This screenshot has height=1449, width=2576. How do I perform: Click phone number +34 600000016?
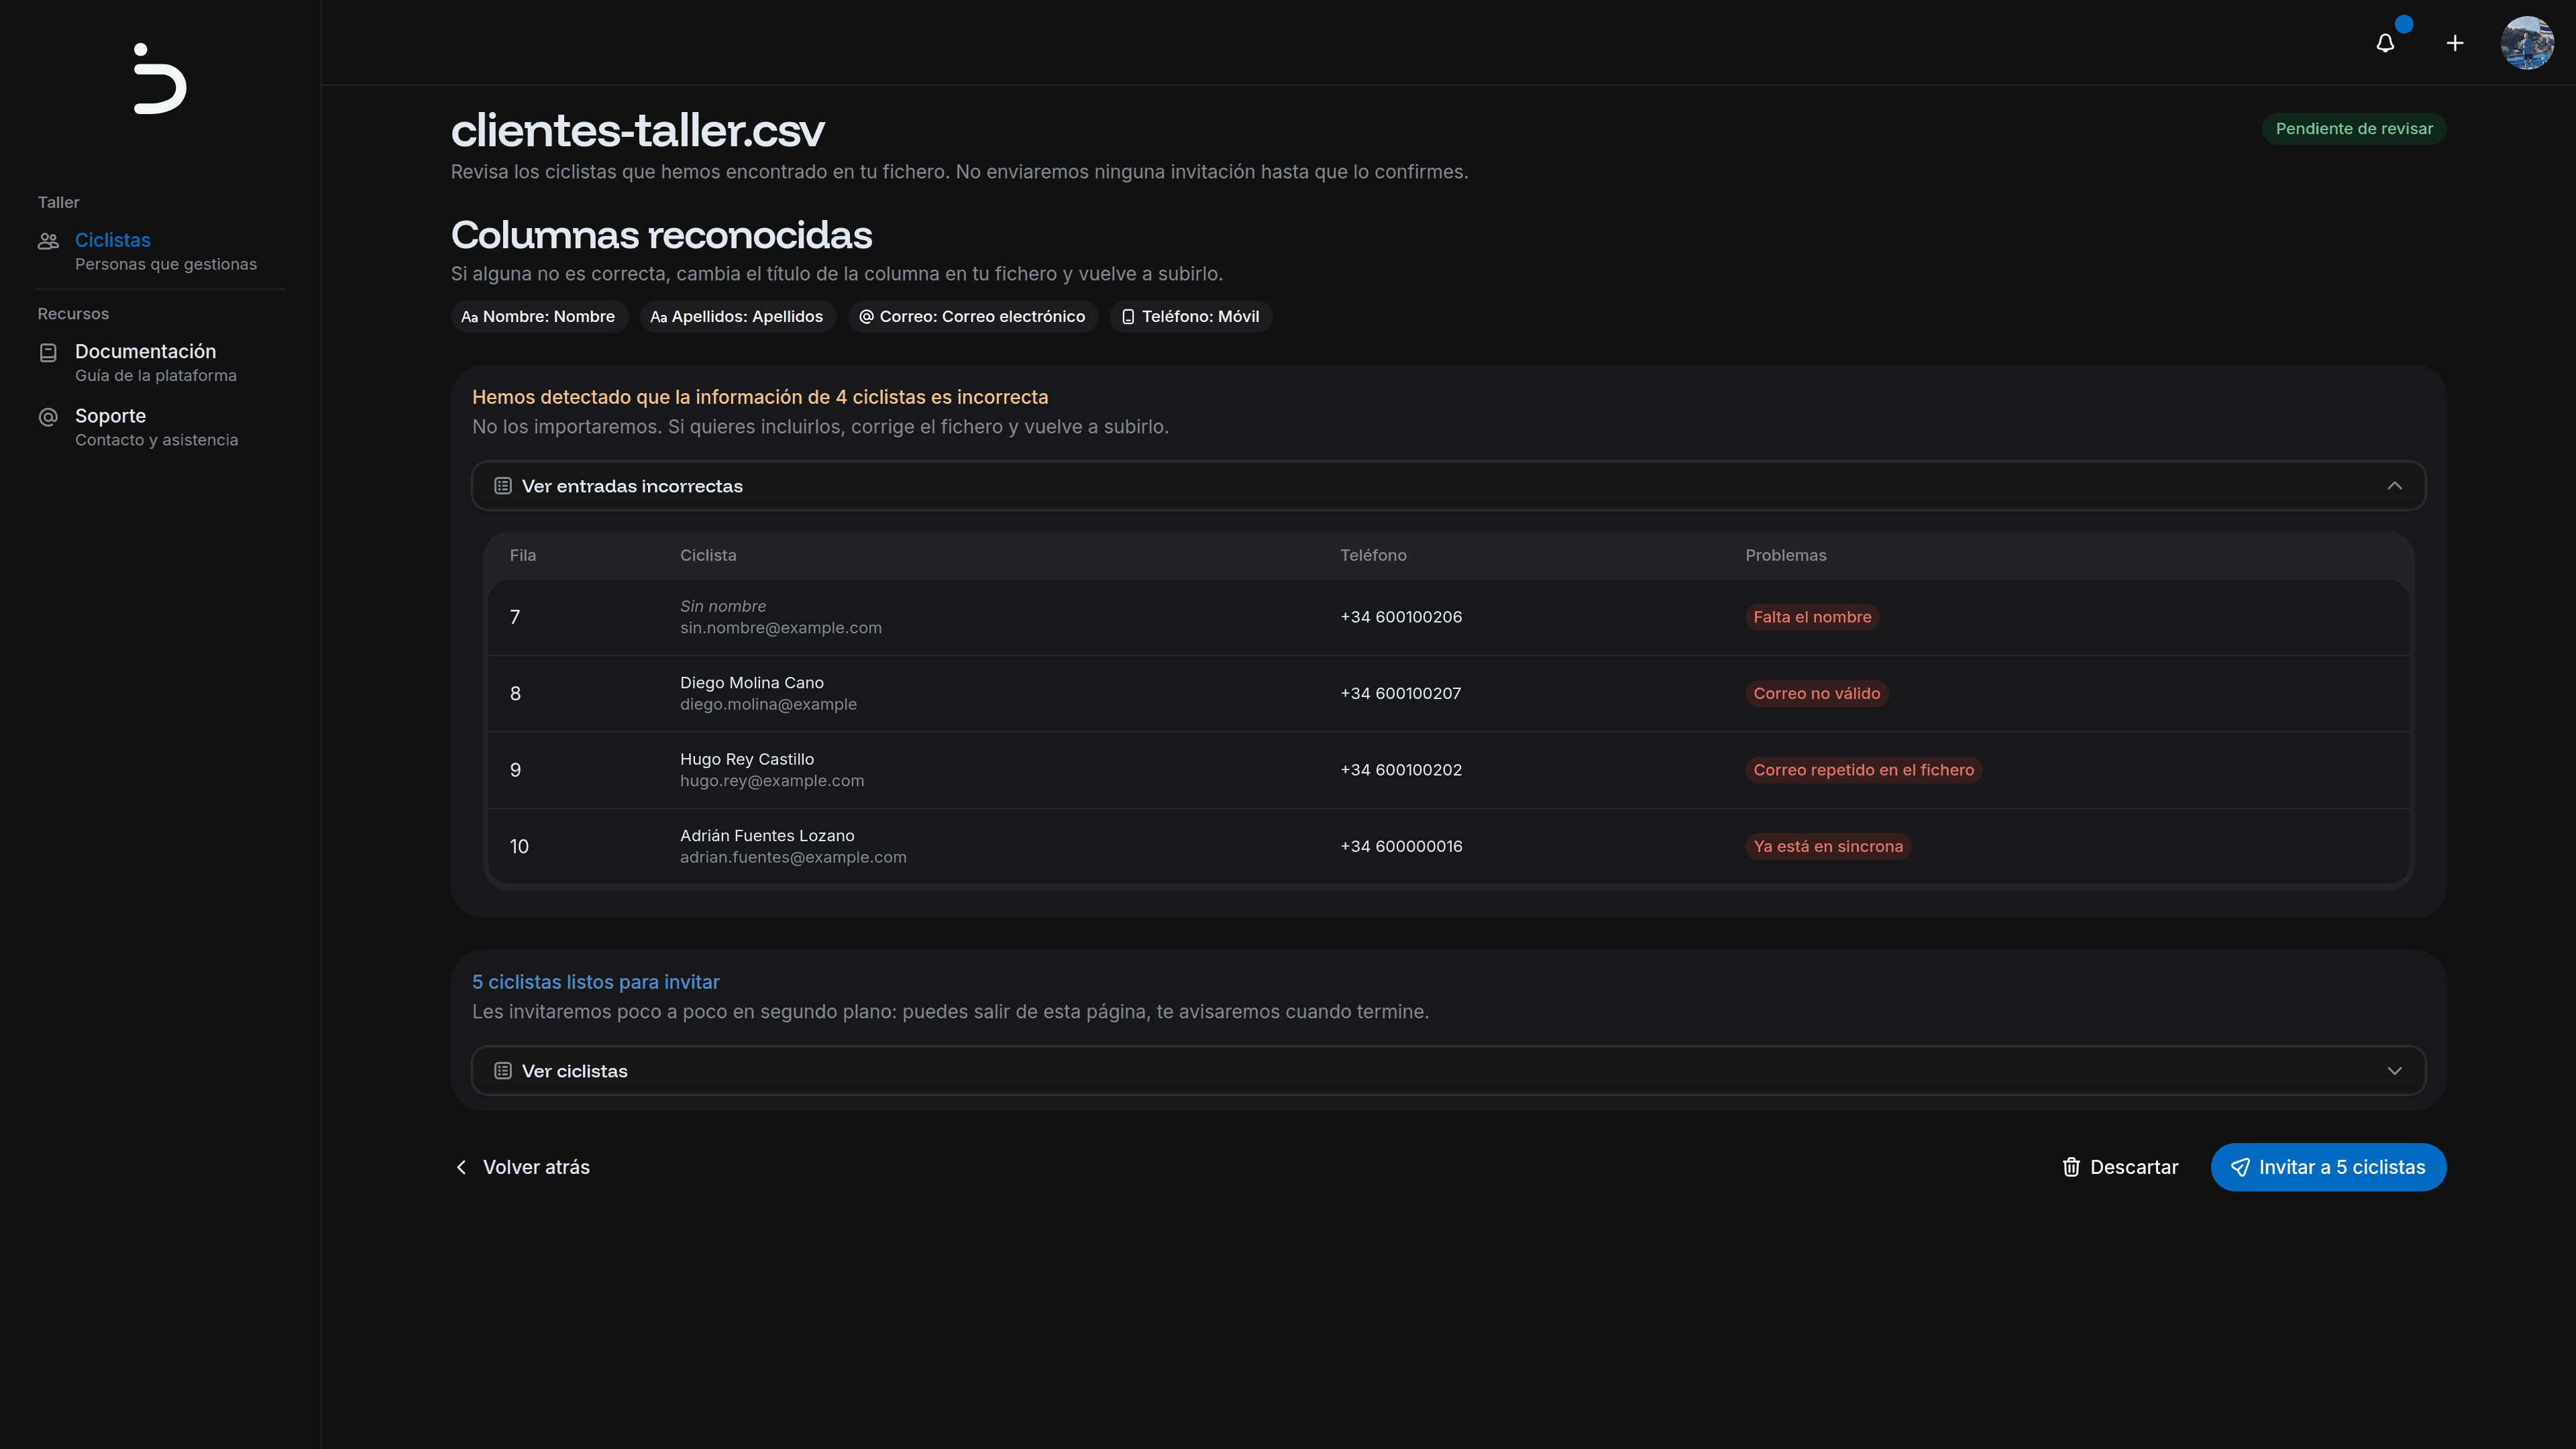1400,846
